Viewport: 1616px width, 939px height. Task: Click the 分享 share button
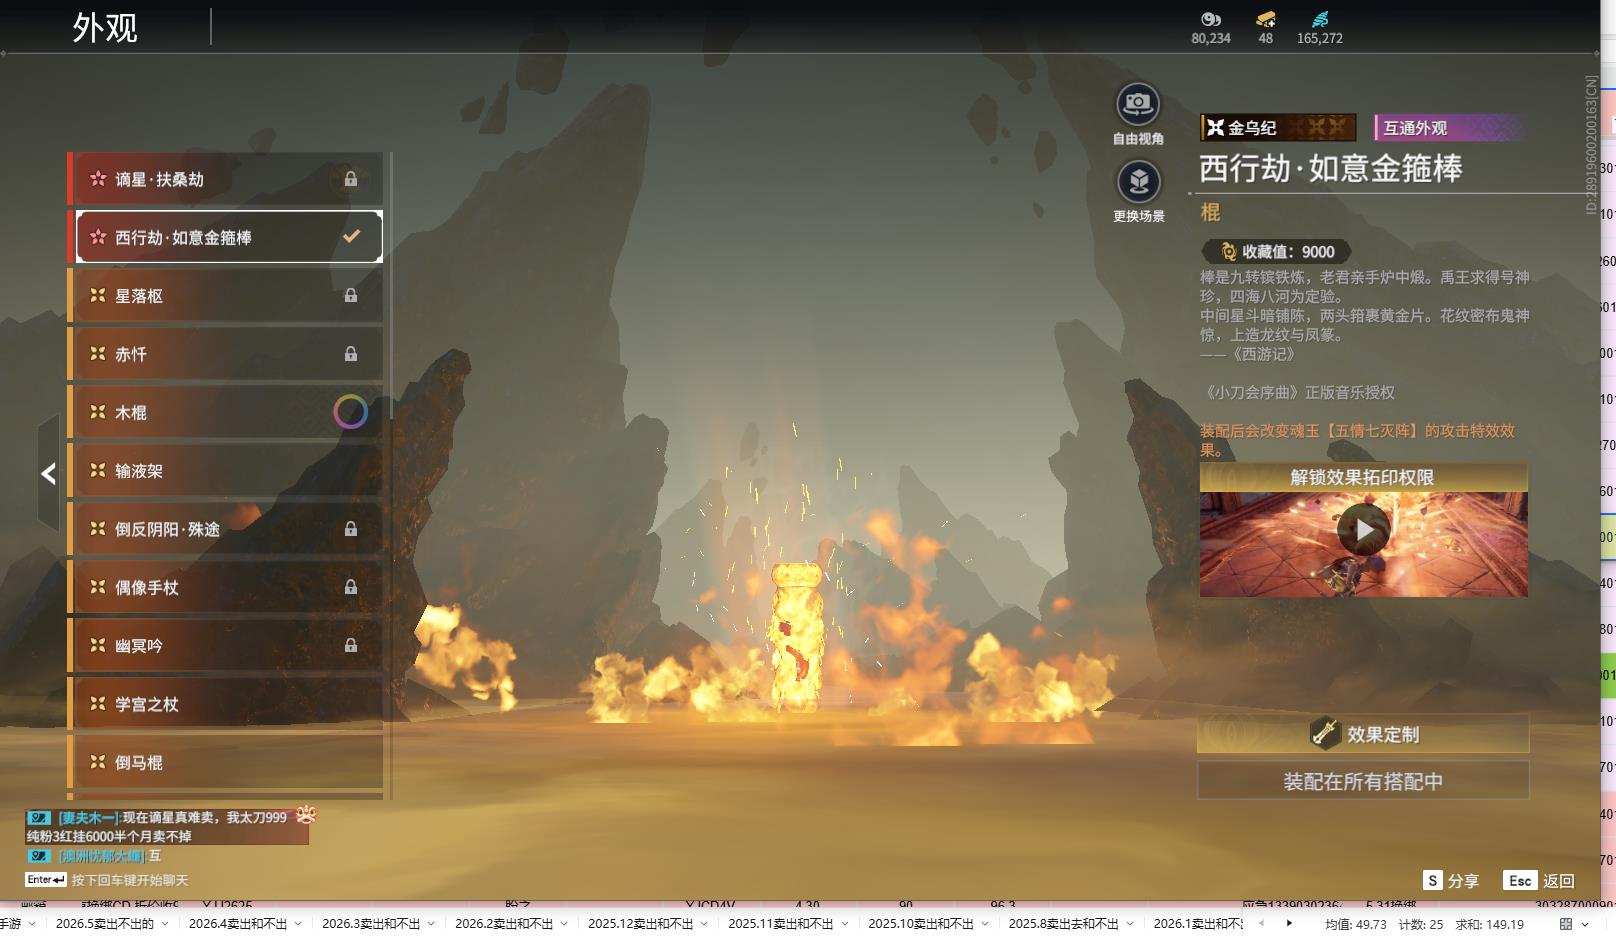[1452, 880]
